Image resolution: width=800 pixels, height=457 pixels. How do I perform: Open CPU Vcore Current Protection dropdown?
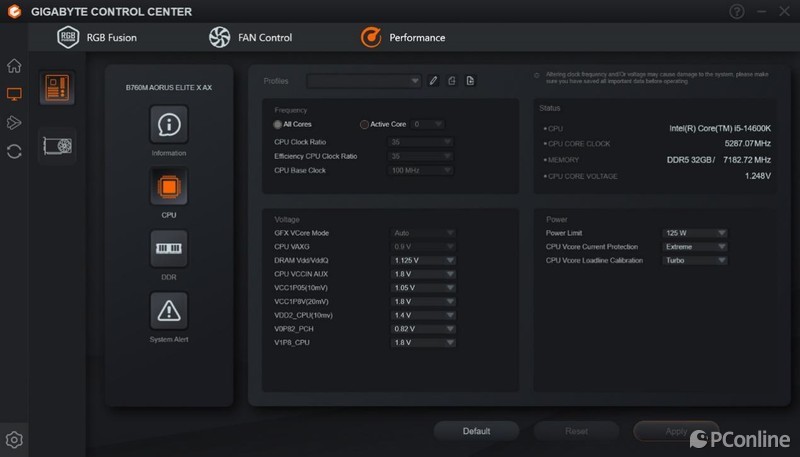click(x=695, y=247)
